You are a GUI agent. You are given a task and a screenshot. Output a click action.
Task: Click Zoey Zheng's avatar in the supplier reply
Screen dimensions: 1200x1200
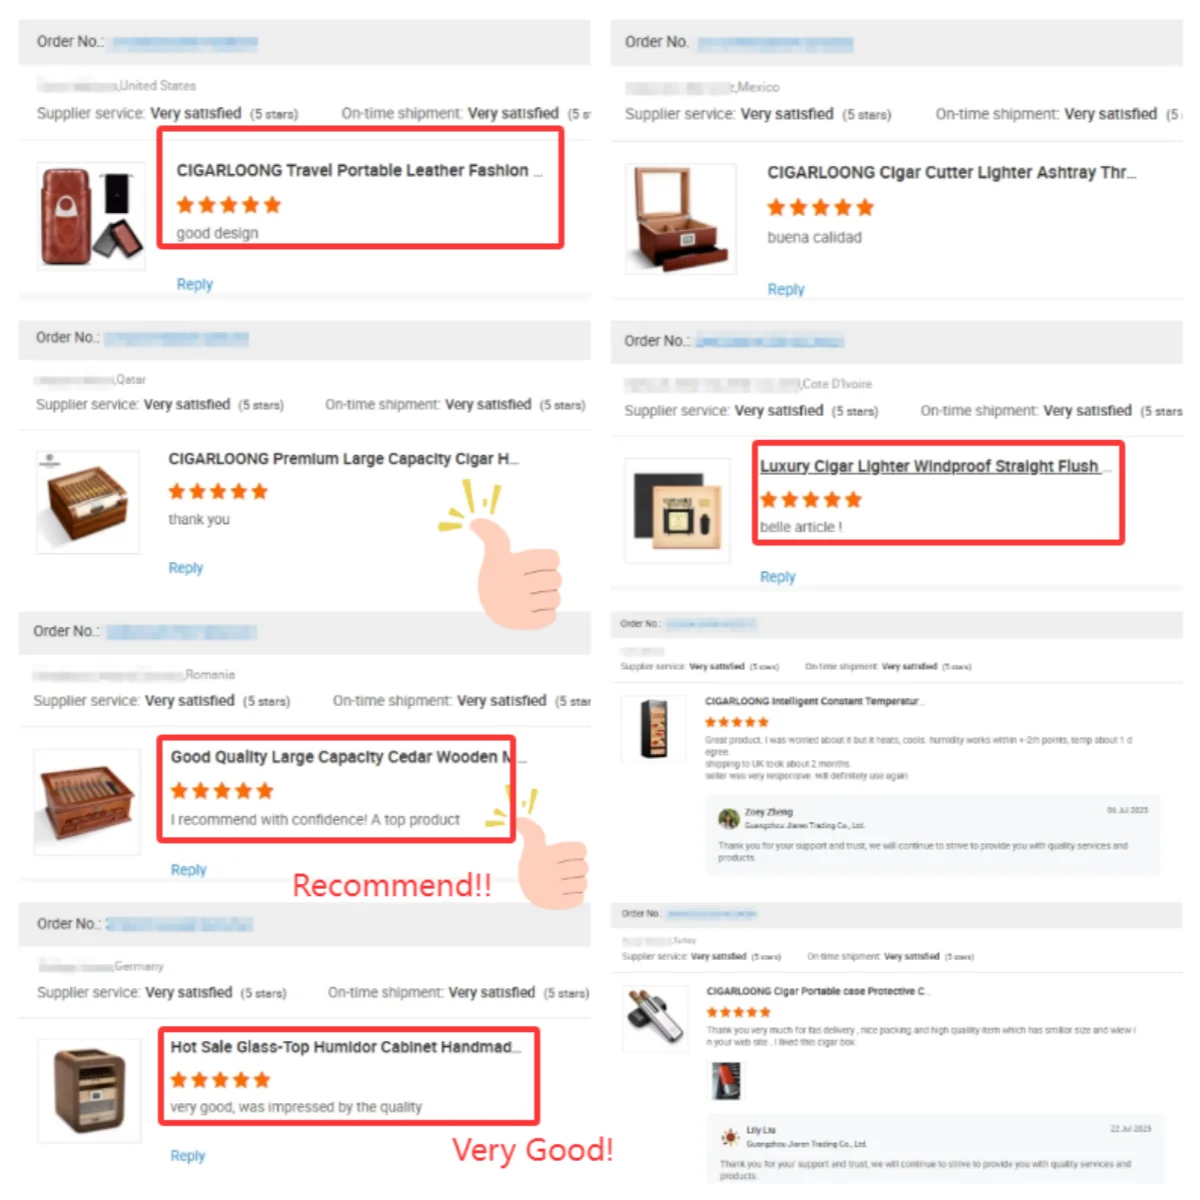point(729,819)
